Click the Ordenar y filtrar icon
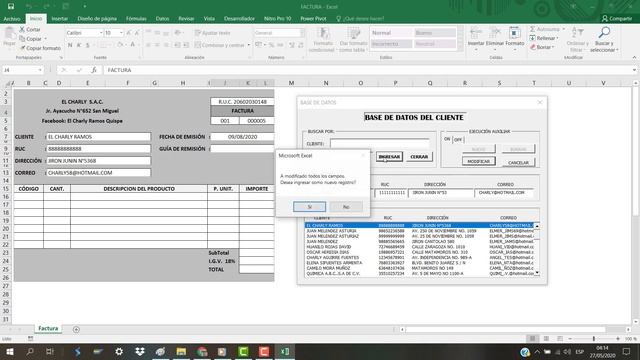 tap(577, 33)
